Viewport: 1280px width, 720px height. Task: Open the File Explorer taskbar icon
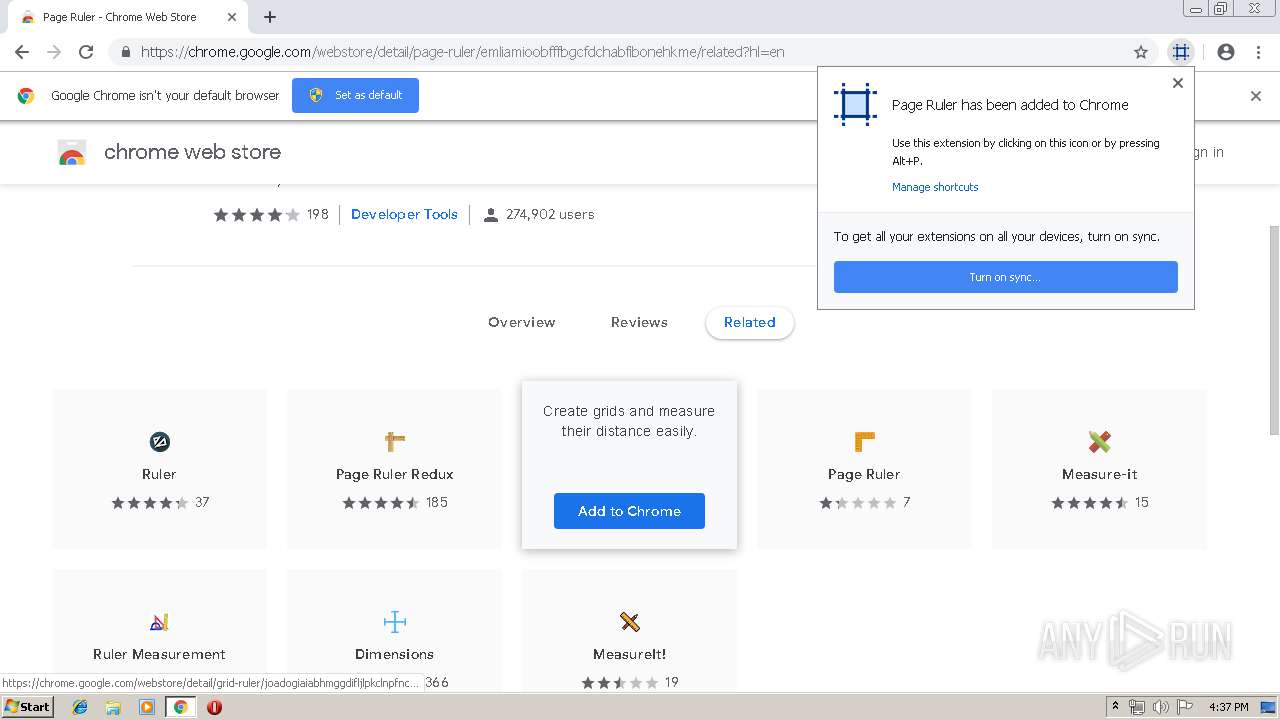[113, 707]
